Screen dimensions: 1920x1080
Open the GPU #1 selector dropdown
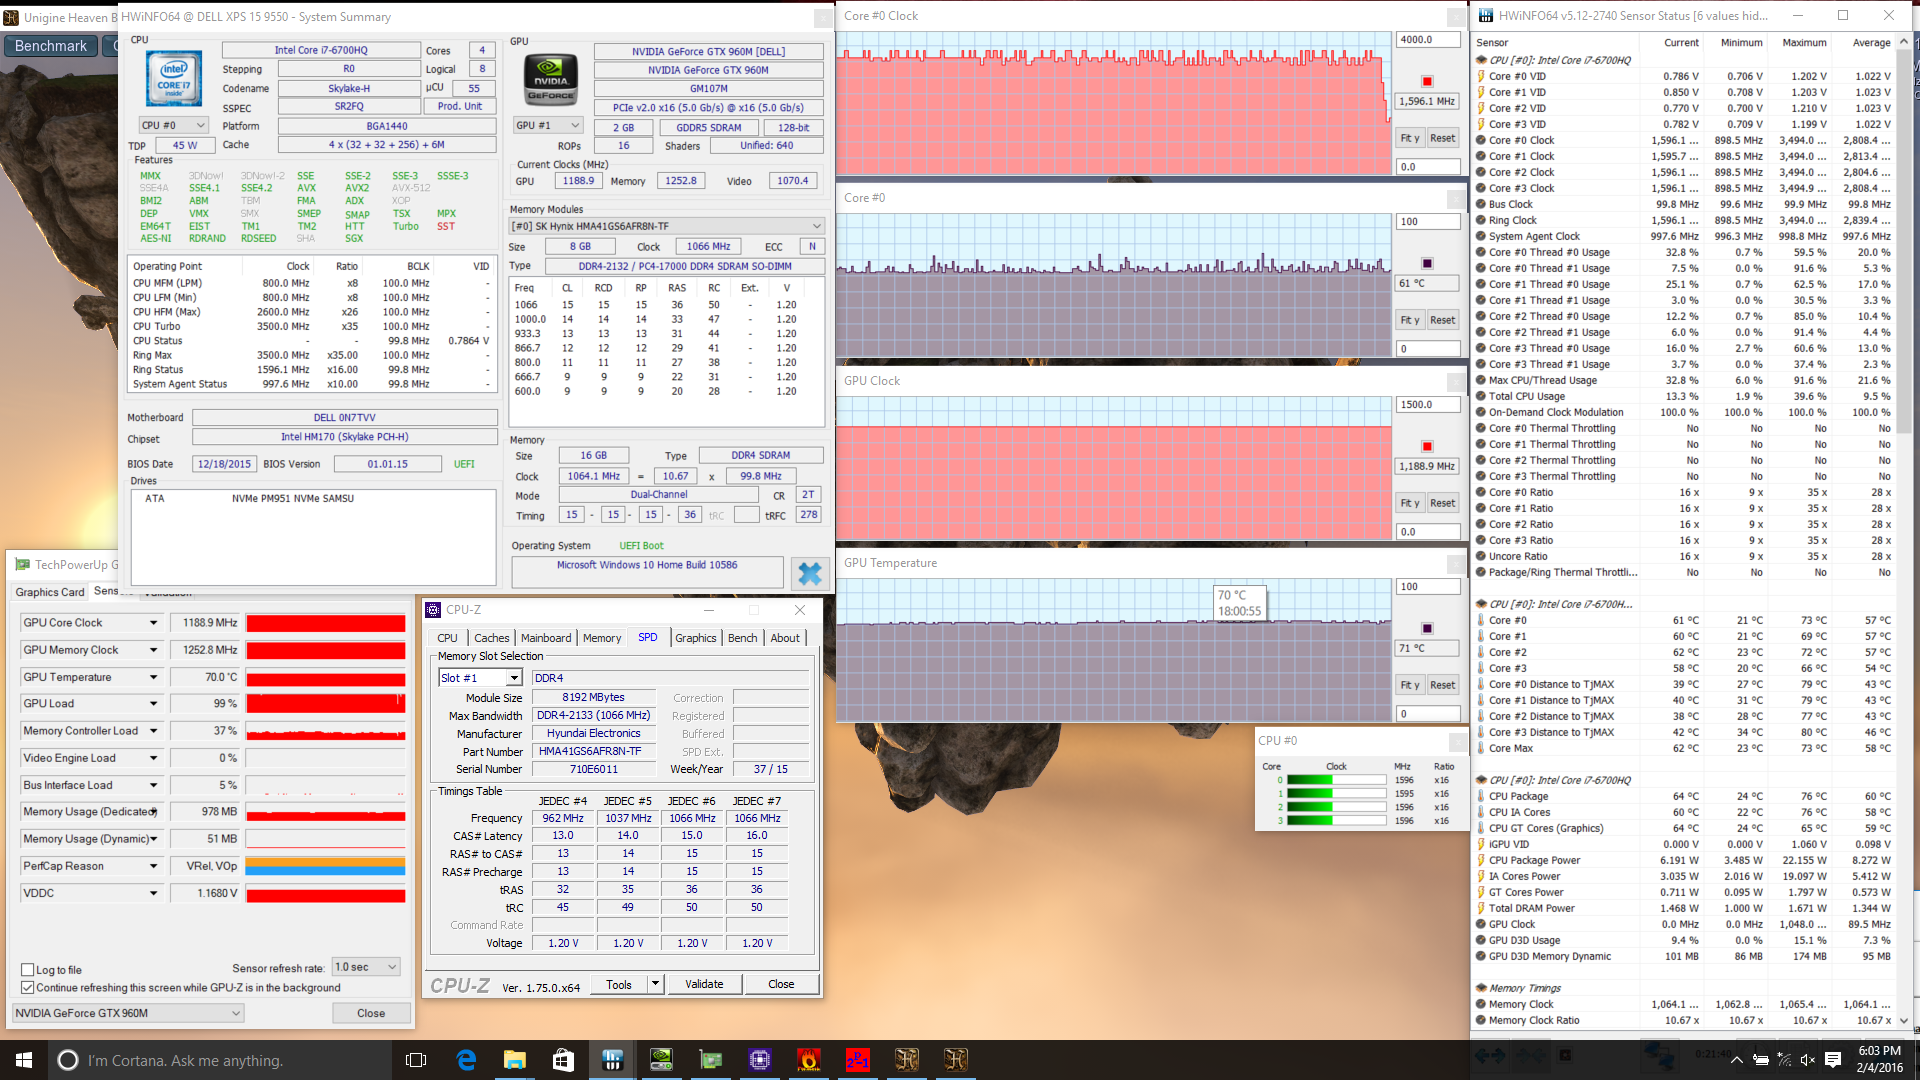click(548, 125)
